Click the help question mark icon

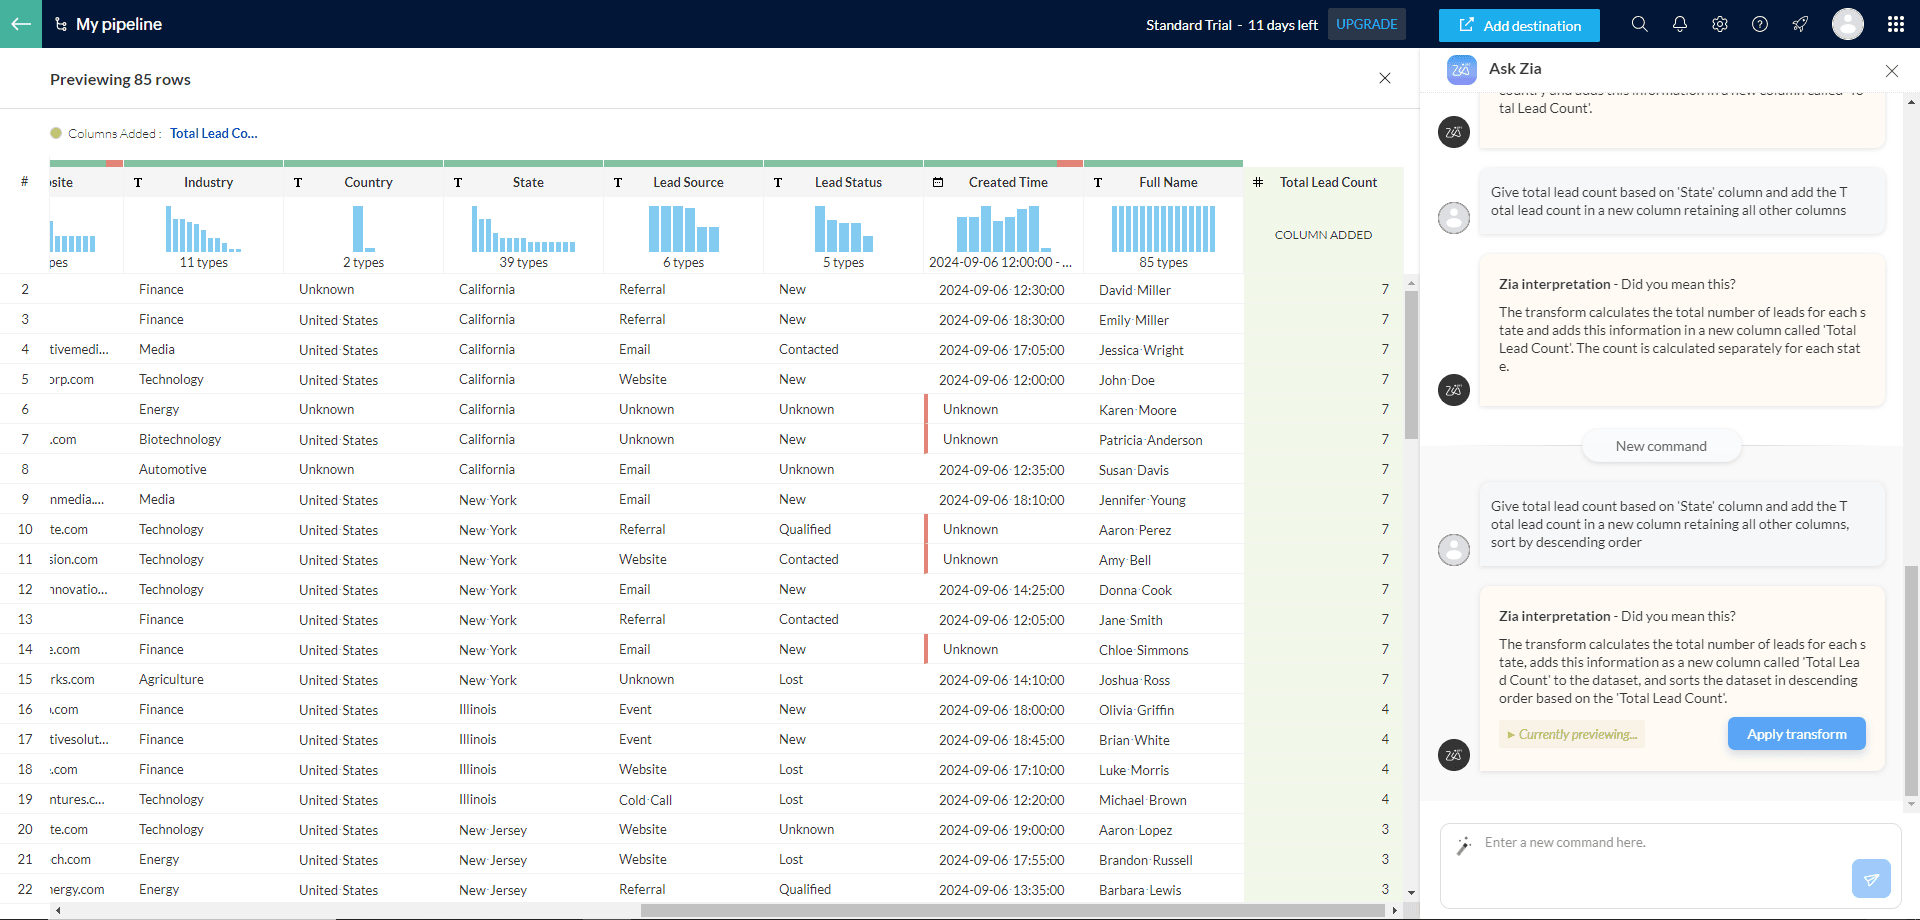1759,24
